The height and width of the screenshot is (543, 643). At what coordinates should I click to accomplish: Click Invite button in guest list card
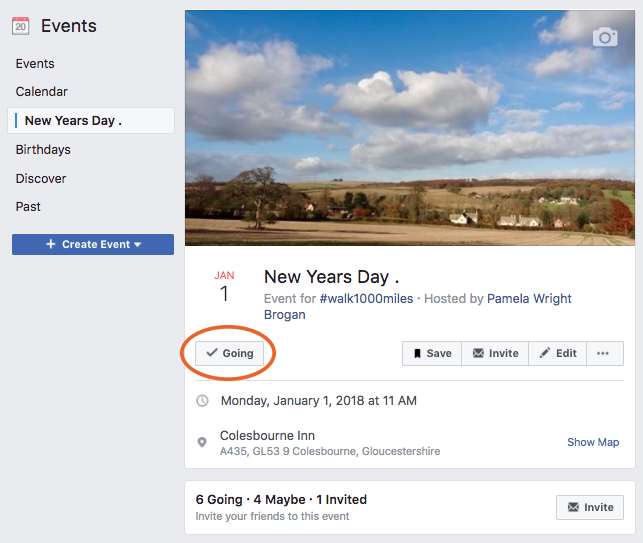point(590,507)
